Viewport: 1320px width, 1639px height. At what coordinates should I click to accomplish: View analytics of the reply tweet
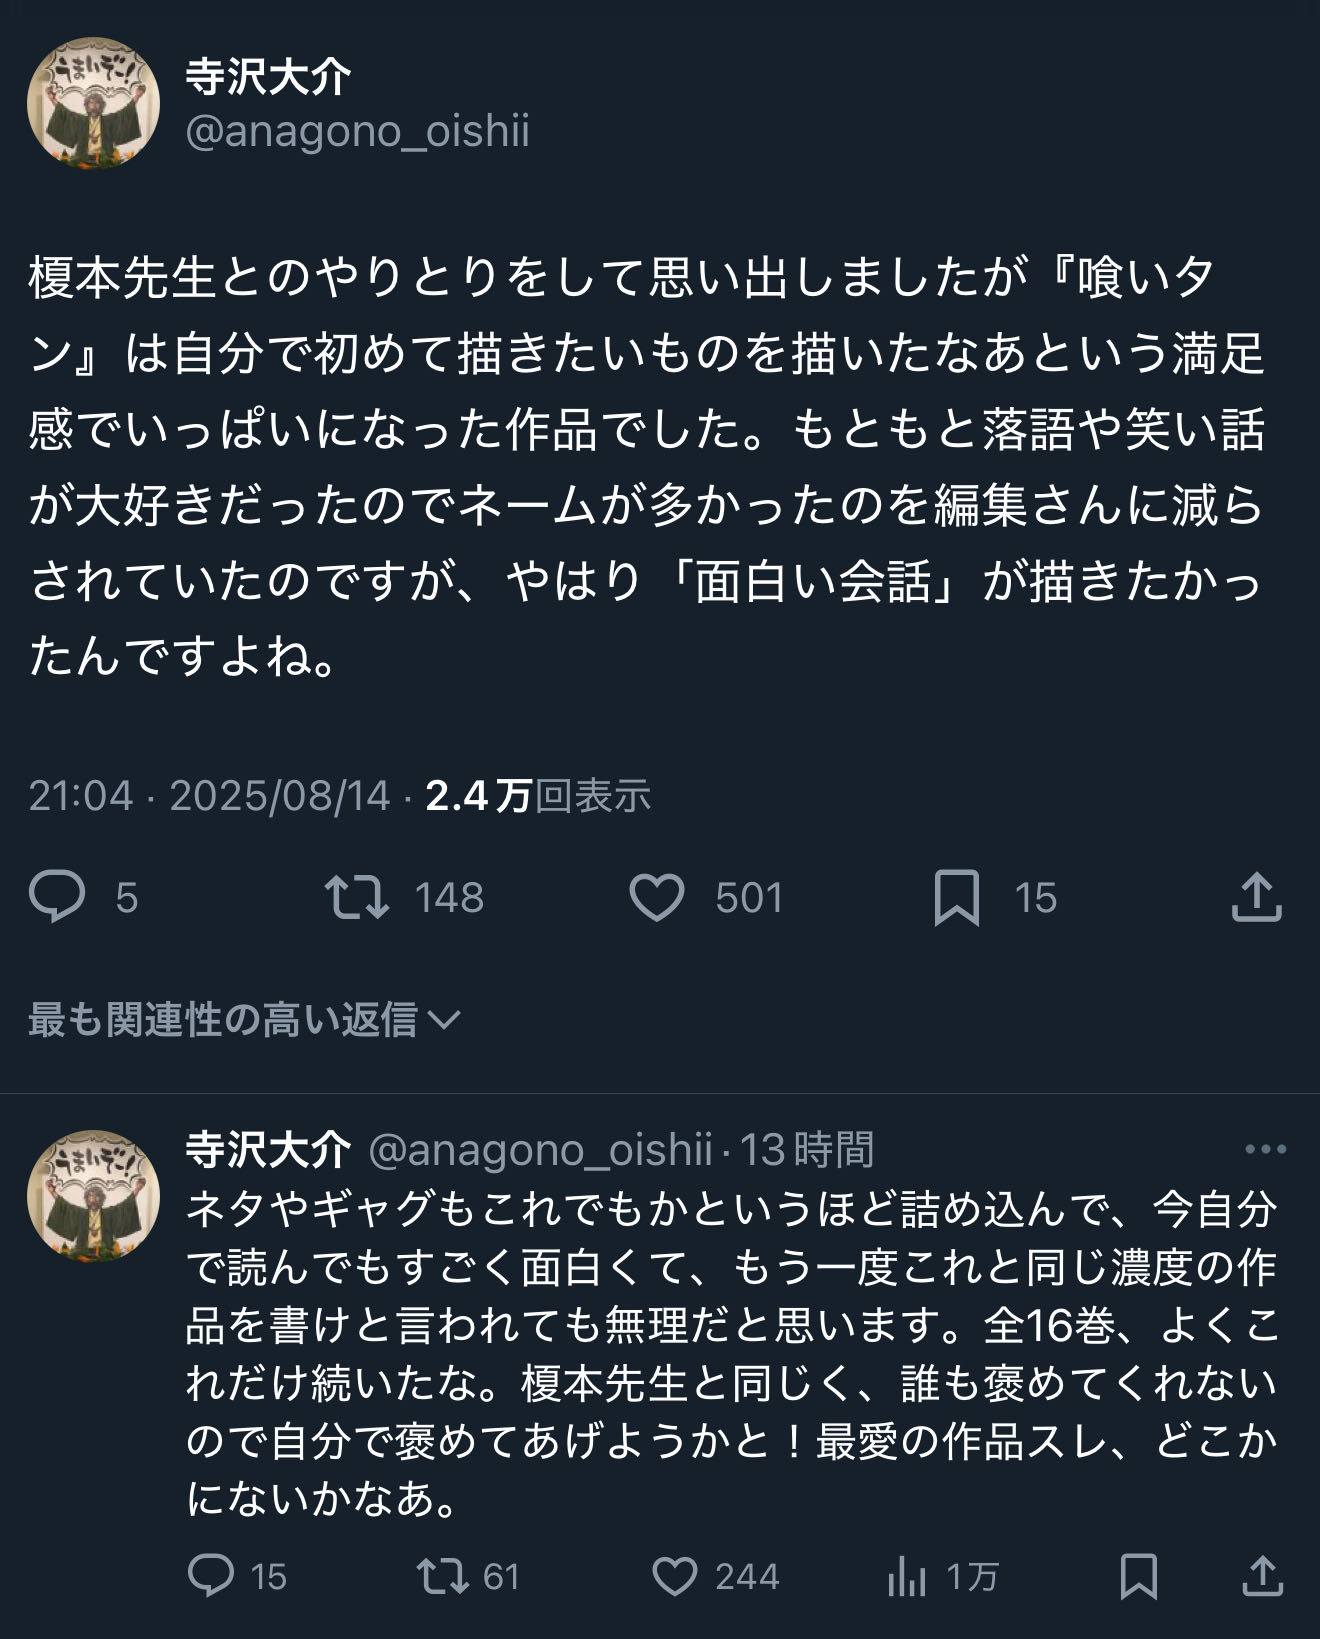[x=907, y=1576]
